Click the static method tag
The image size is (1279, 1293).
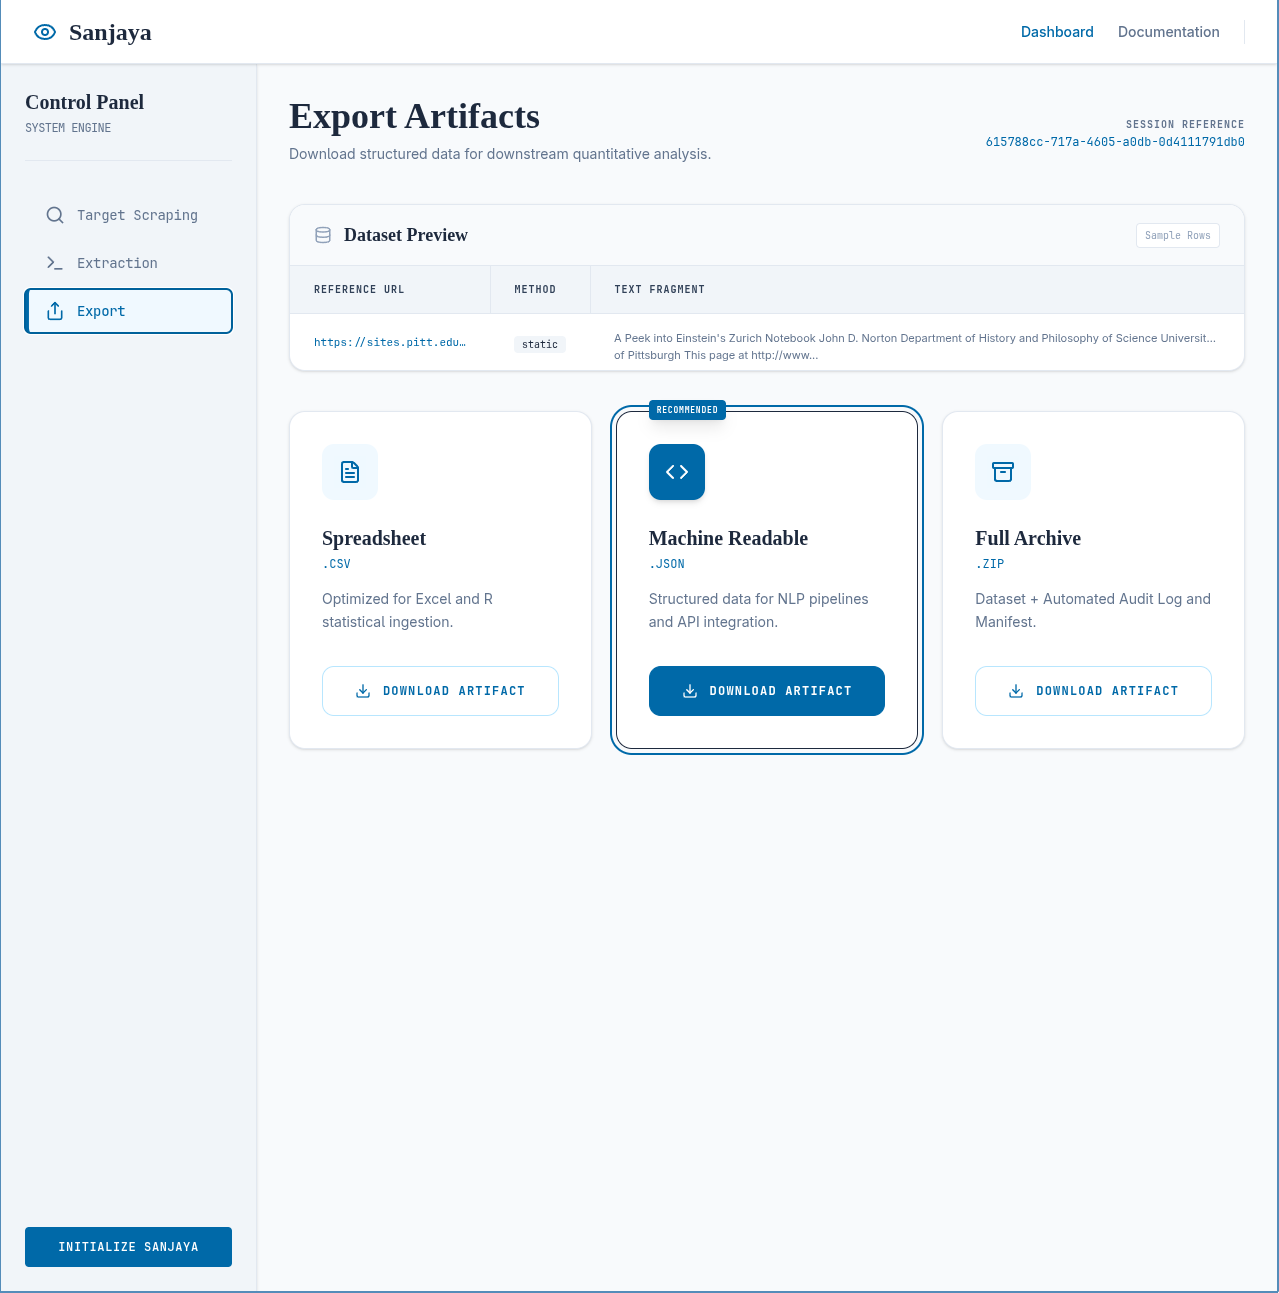point(540,344)
